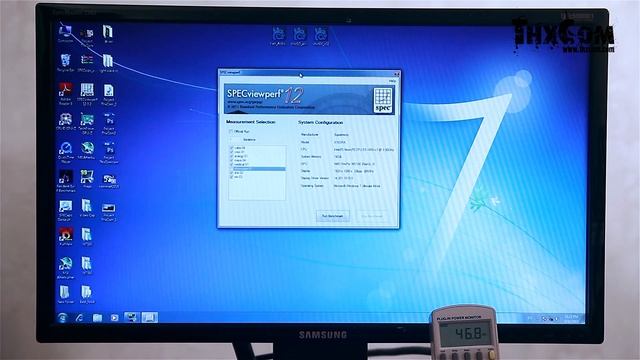The width and height of the screenshot is (640, 360).
Task: Click the Iterations input field
Action: point(235,140)
